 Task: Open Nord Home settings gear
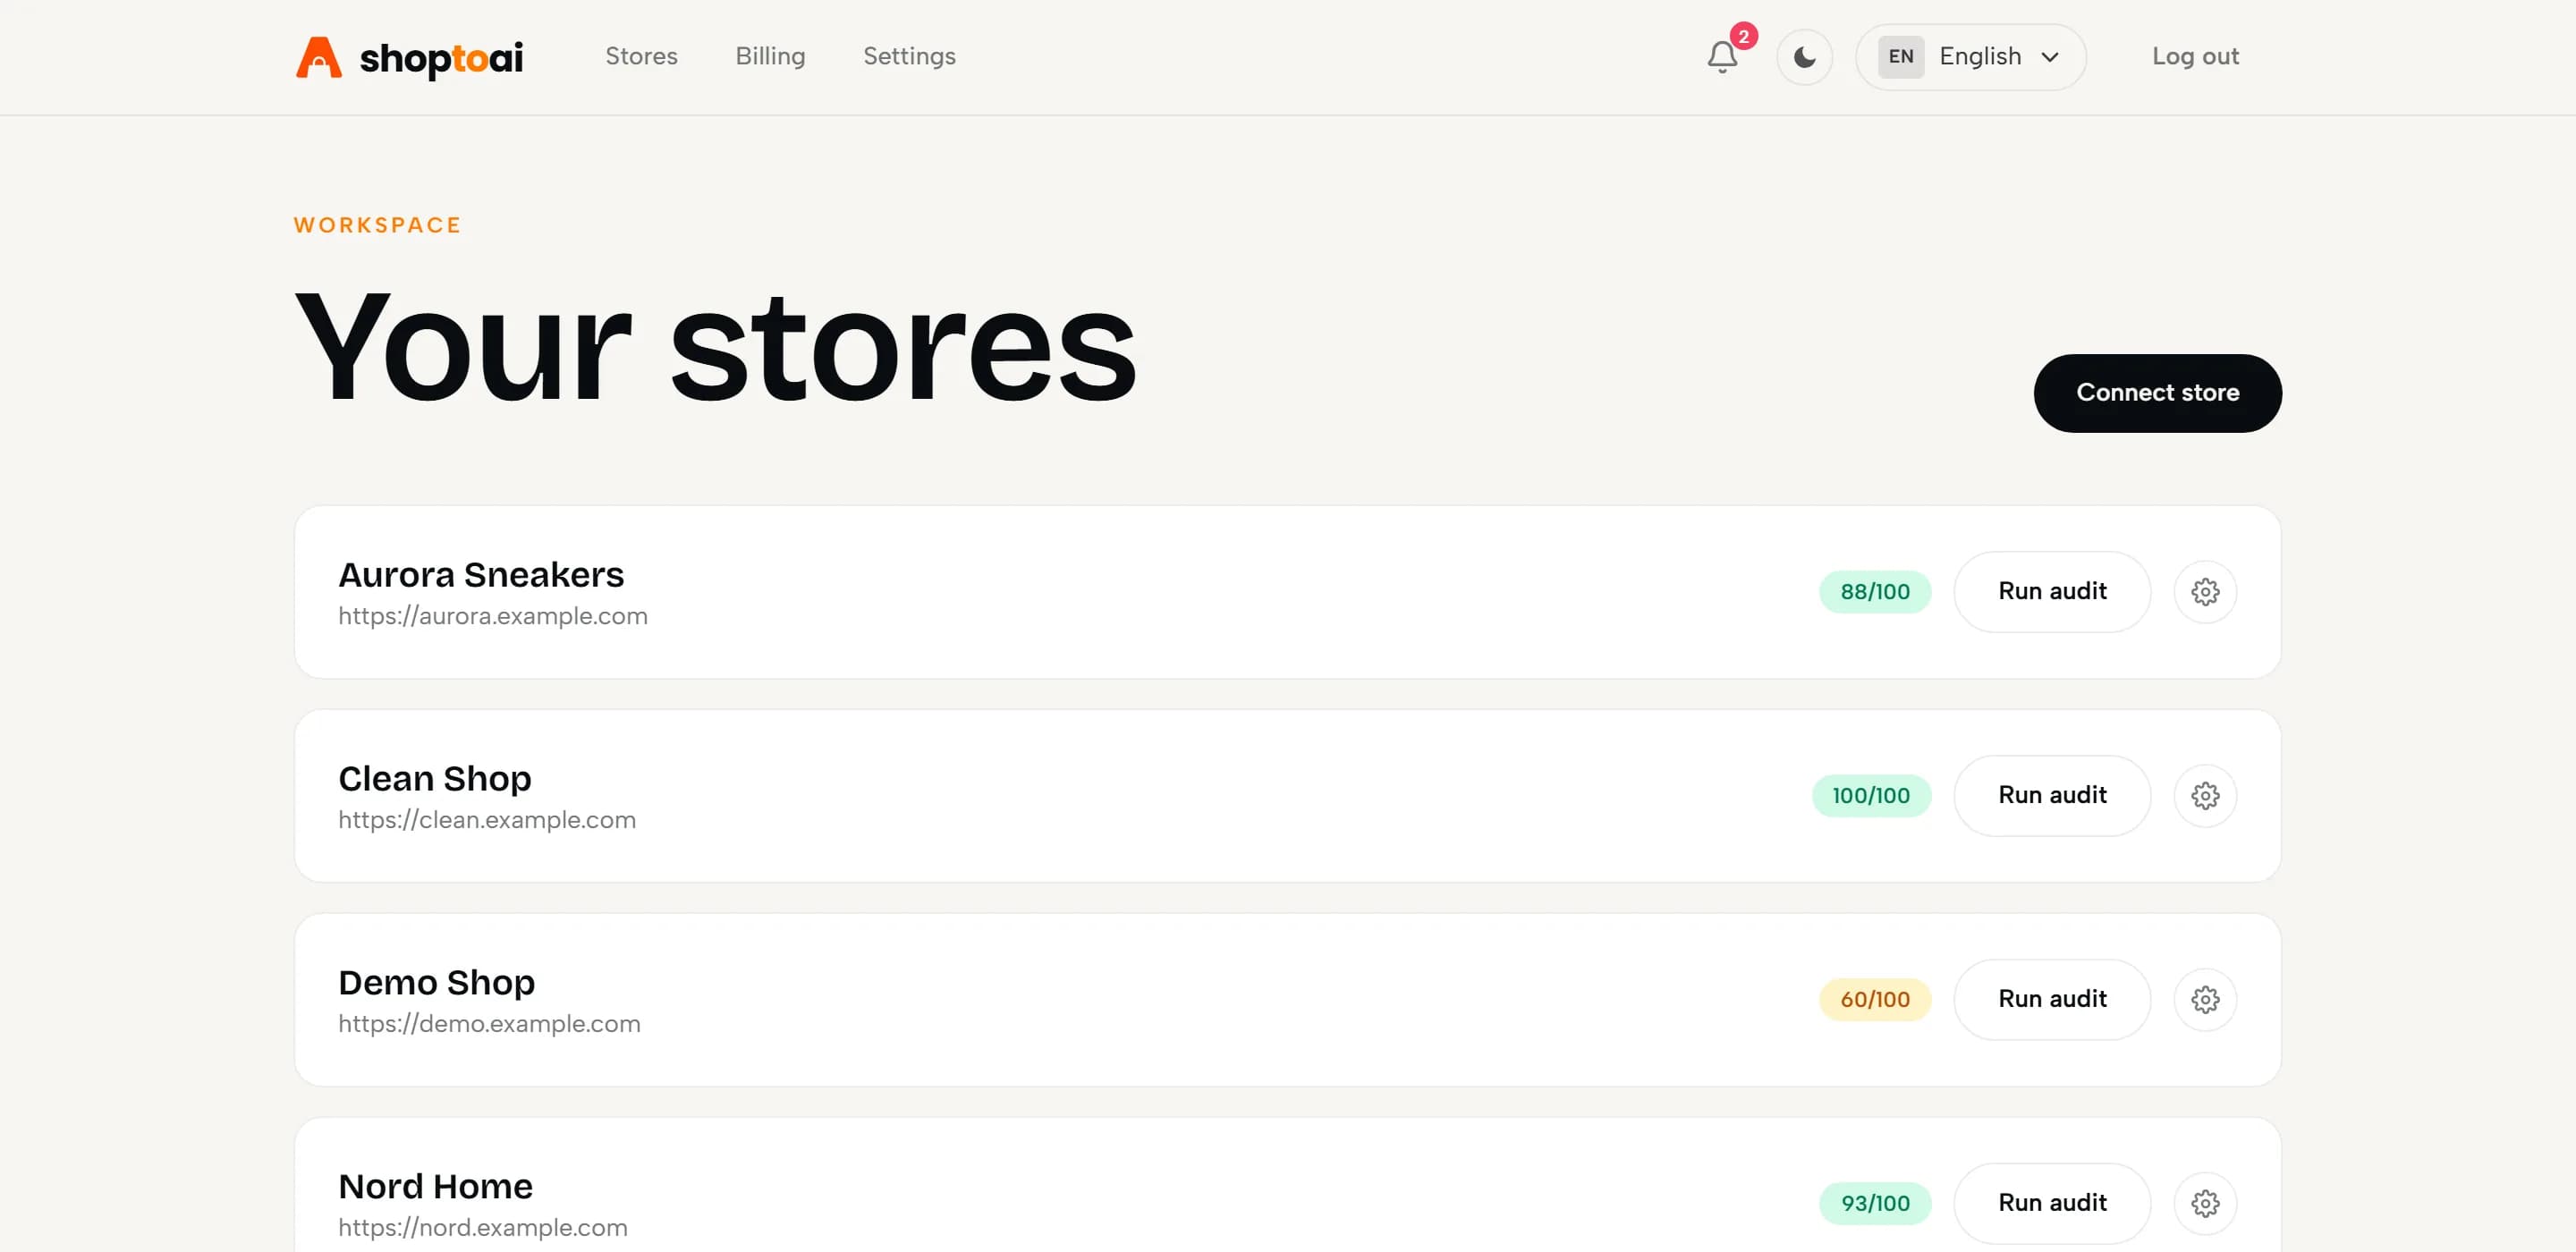(2205, 1203)
